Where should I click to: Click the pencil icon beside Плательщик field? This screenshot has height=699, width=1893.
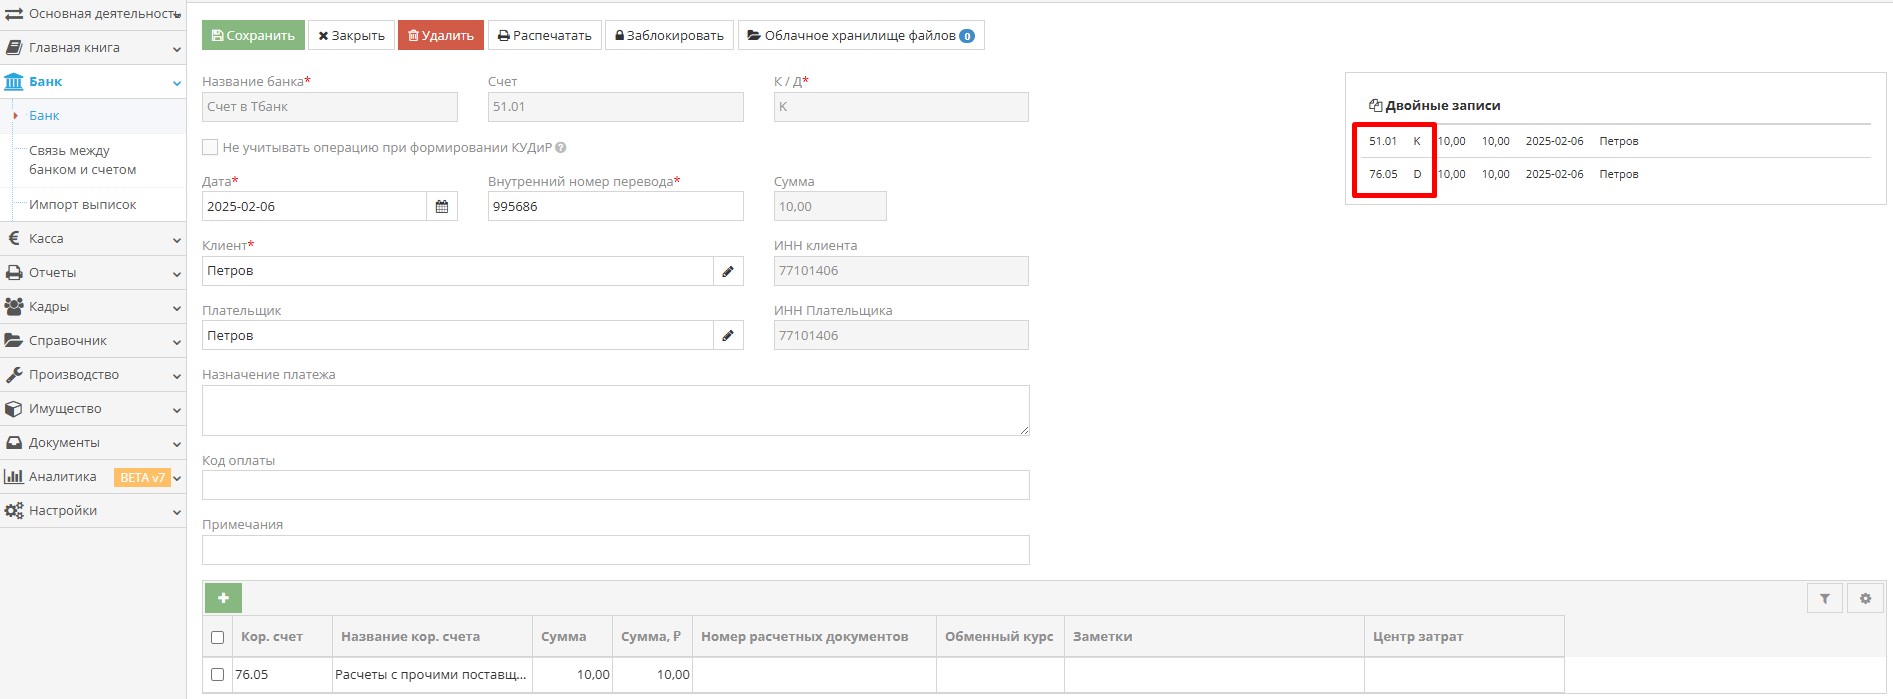click(x=728, y=336)
